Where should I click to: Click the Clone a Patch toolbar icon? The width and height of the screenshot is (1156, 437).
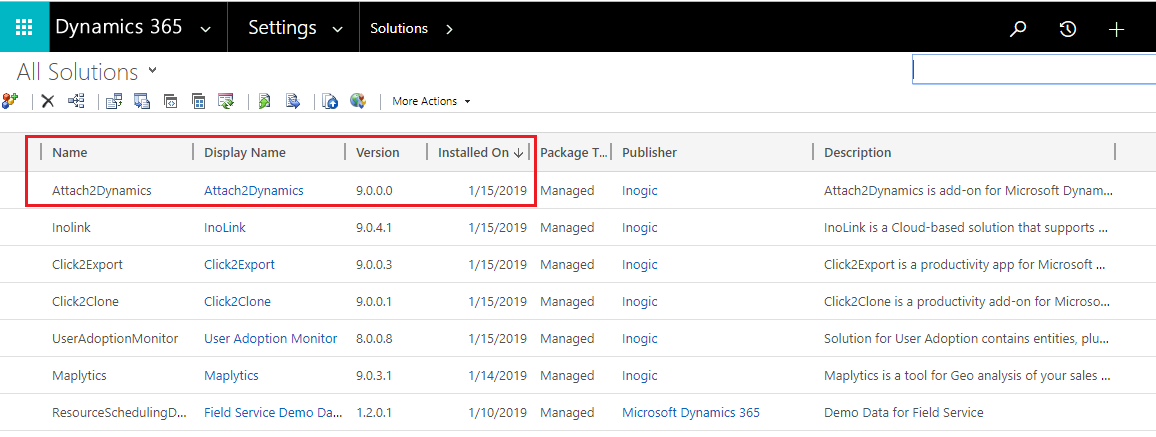point(170,101)
